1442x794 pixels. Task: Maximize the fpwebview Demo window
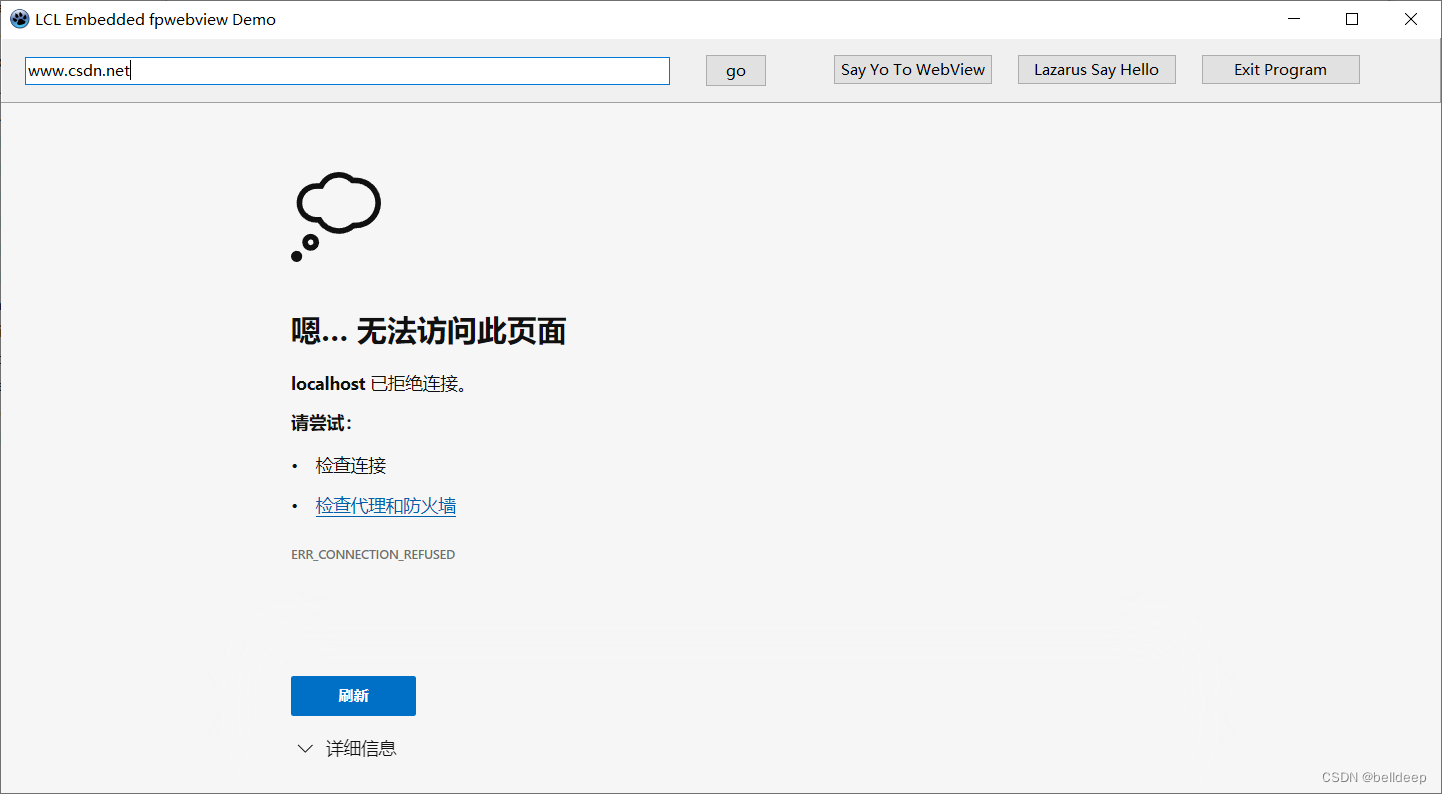click(1352, 19)
